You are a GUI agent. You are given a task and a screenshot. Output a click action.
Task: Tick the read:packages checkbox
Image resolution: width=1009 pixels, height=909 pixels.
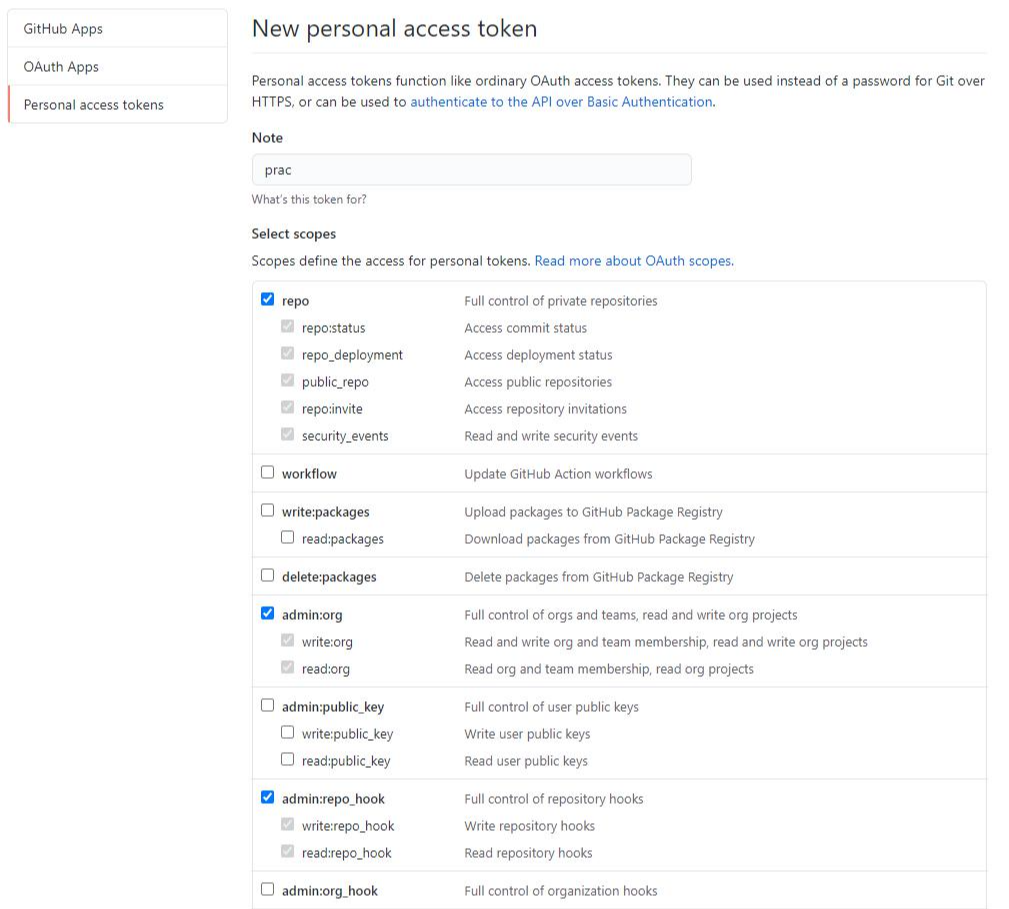287,537
